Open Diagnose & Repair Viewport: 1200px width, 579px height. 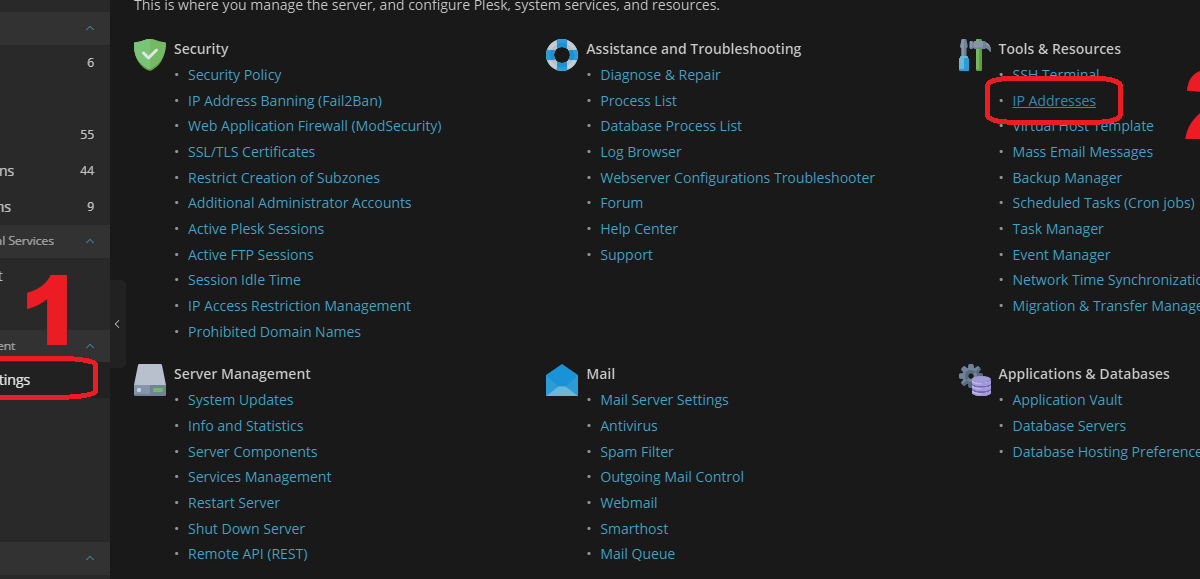click(x=660, y=75)
